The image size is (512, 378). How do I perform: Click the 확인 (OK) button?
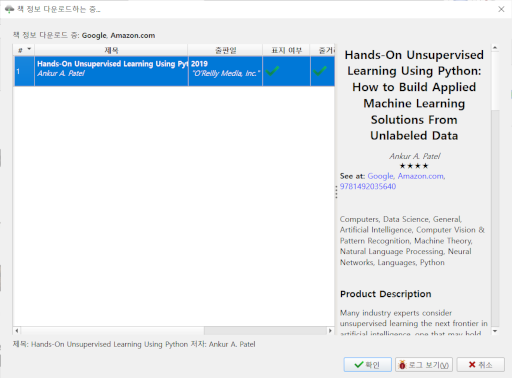[367, 365]
